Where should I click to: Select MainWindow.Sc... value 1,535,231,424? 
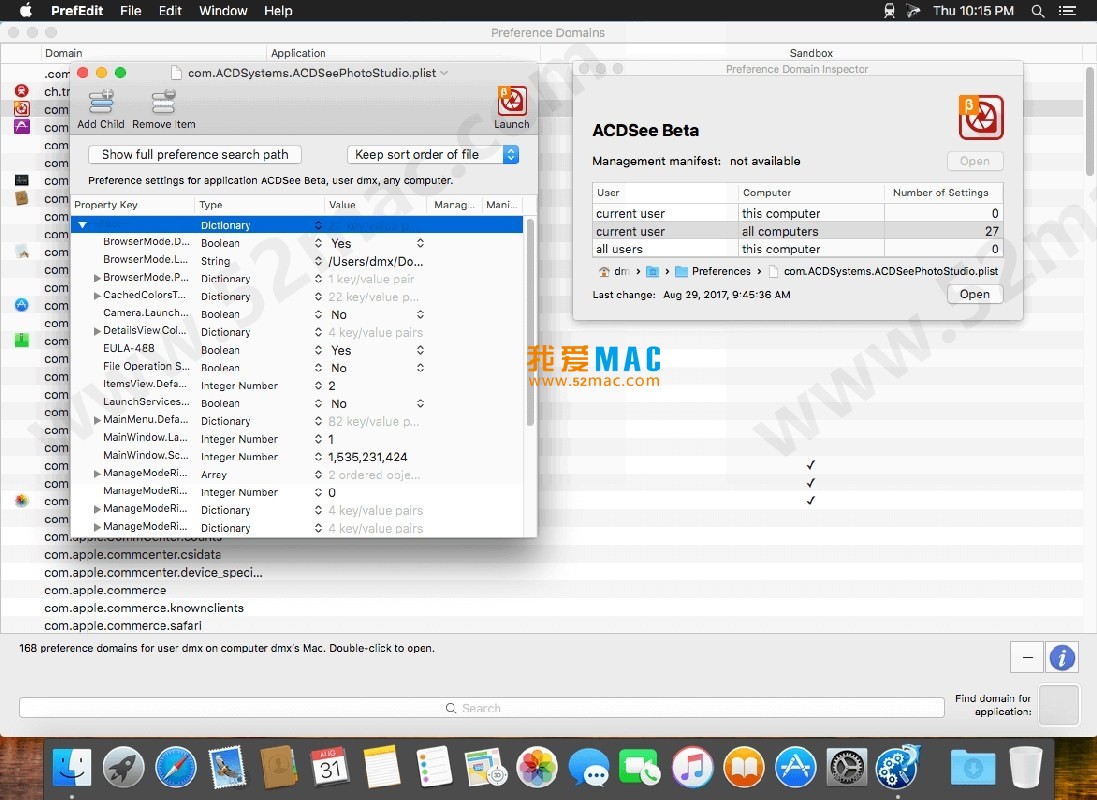(368, 457)
